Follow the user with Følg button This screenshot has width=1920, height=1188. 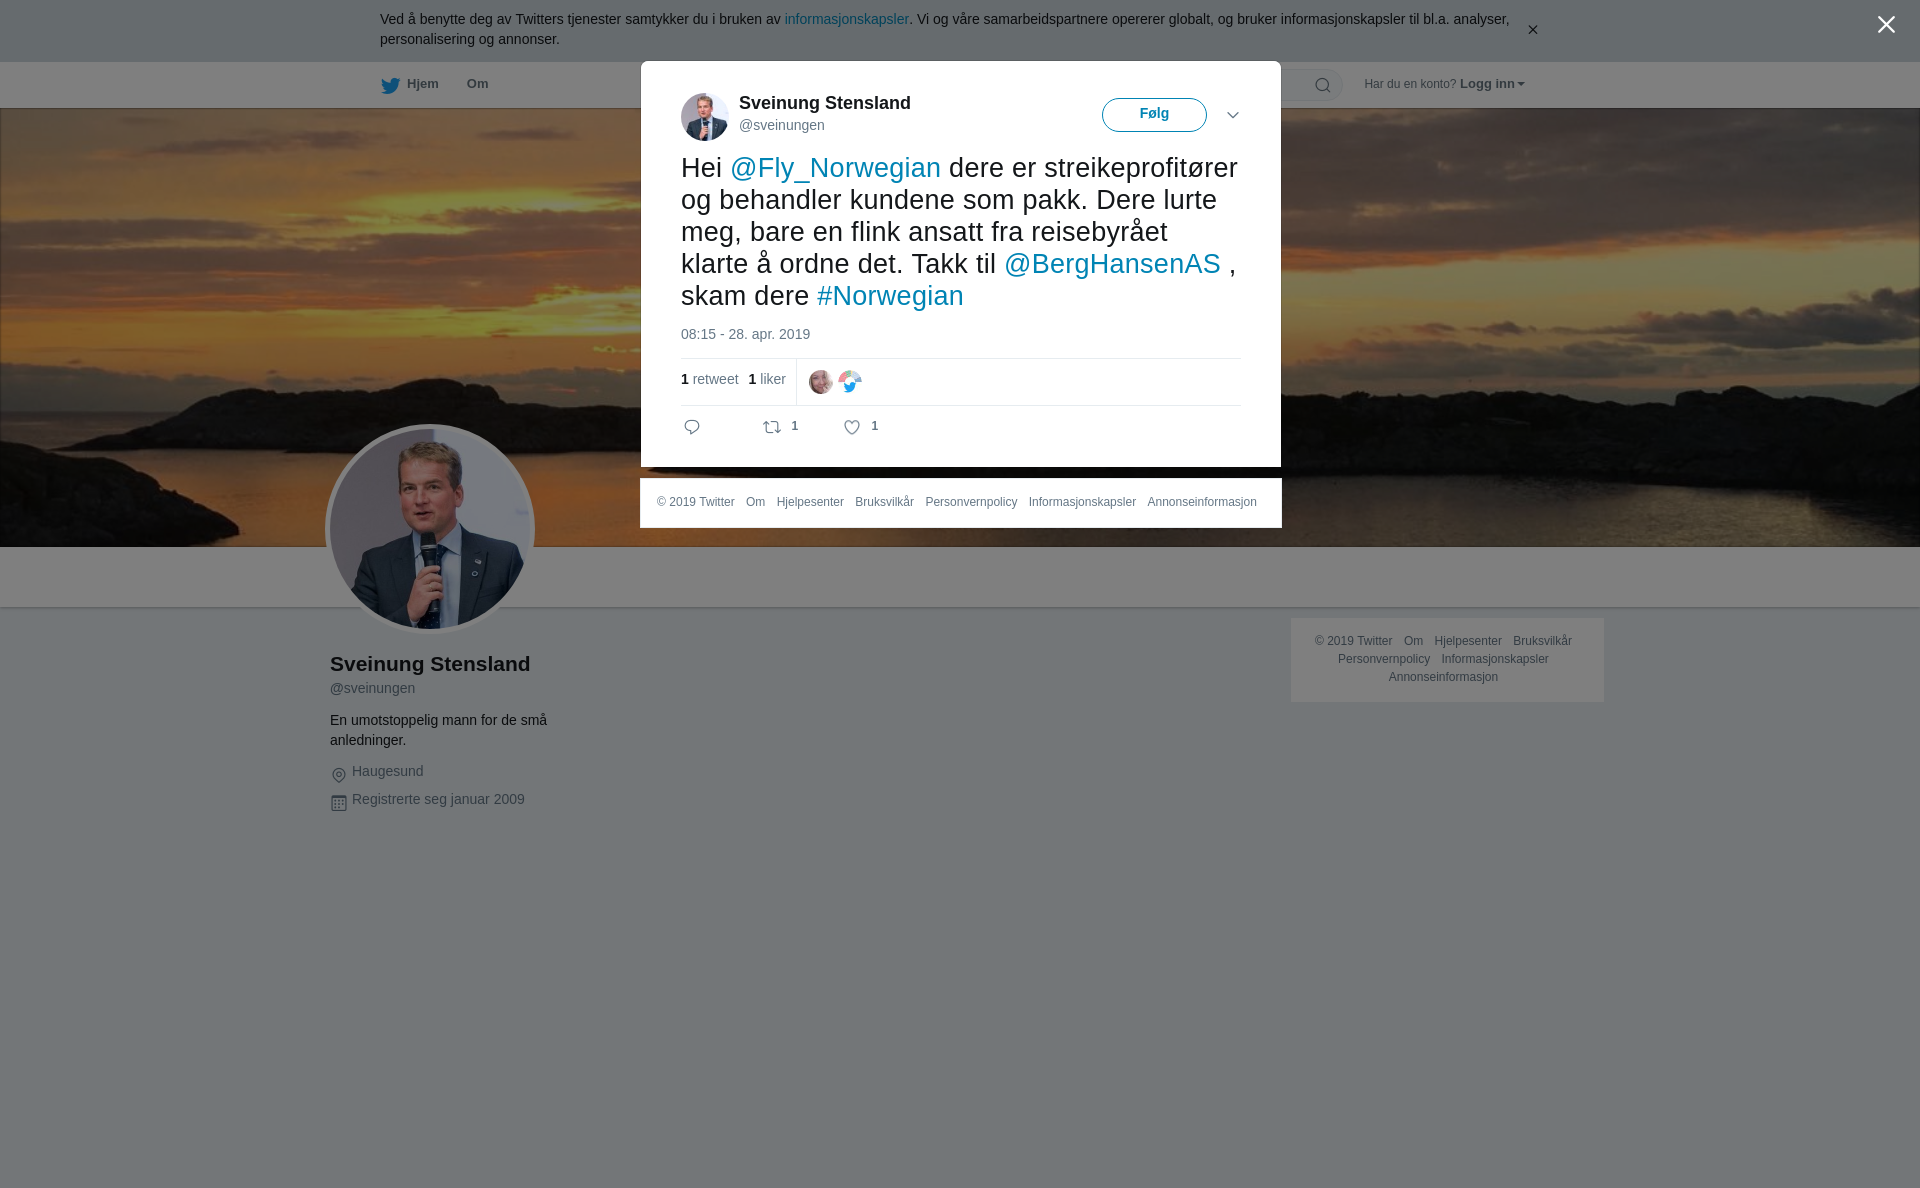tap(1154, 115)
